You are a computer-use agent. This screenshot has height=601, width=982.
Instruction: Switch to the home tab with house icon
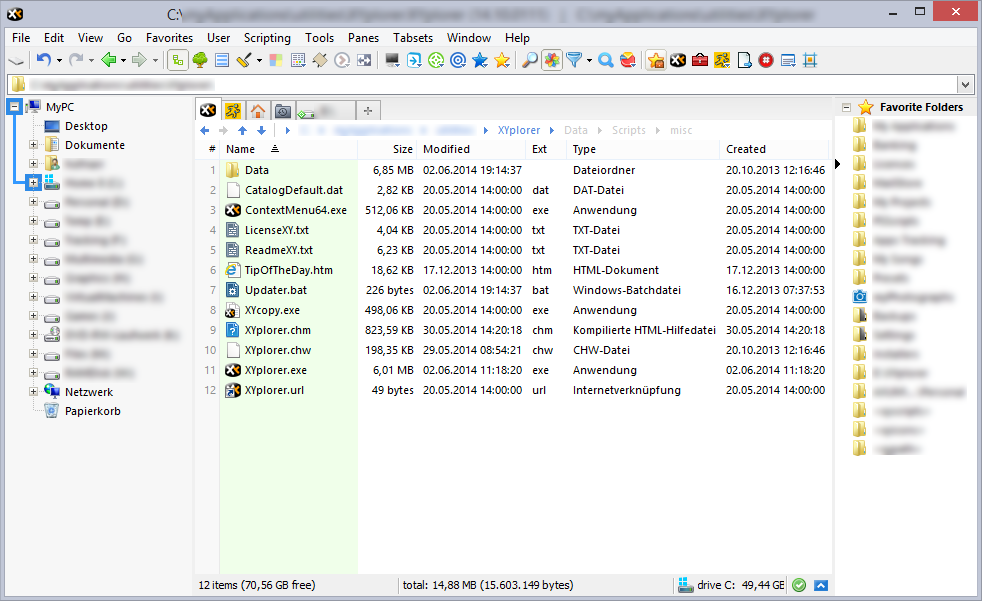click(258, 110)
